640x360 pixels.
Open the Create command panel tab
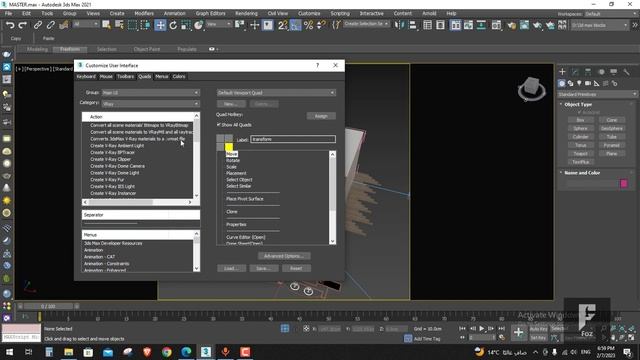562,72
